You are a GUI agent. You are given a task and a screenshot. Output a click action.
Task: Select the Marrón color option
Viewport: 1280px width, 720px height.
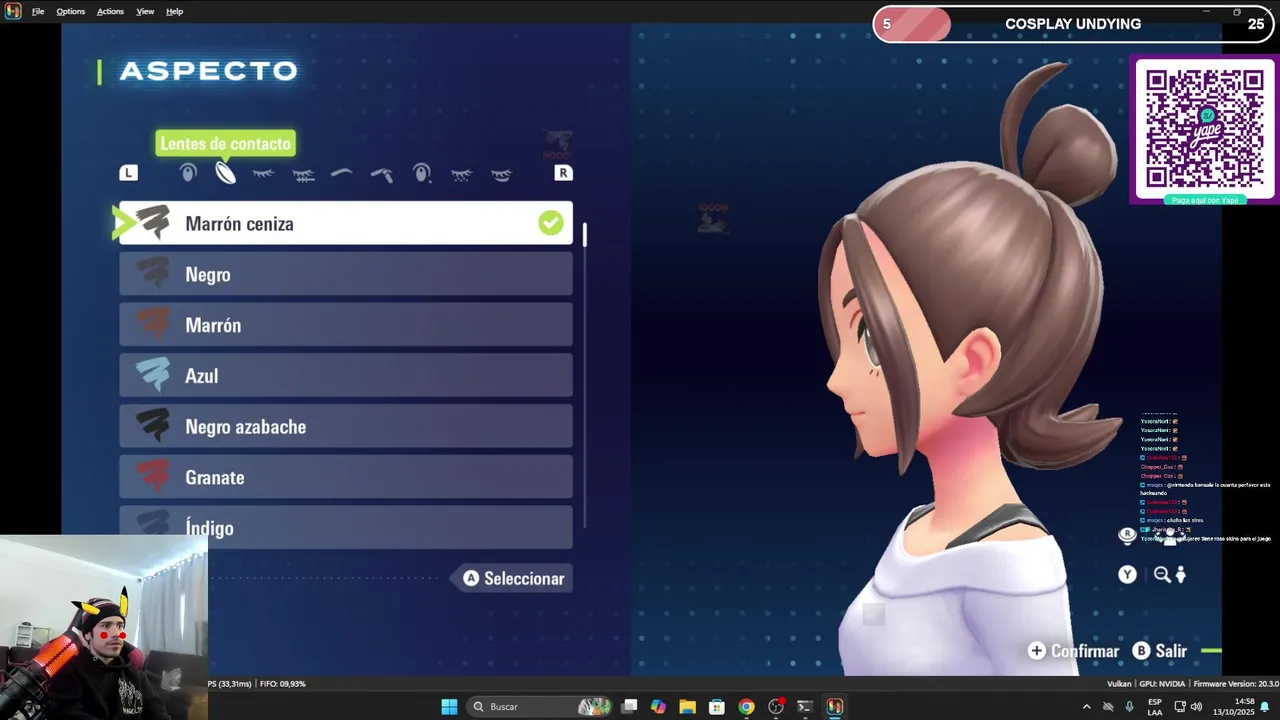point(346,325)
